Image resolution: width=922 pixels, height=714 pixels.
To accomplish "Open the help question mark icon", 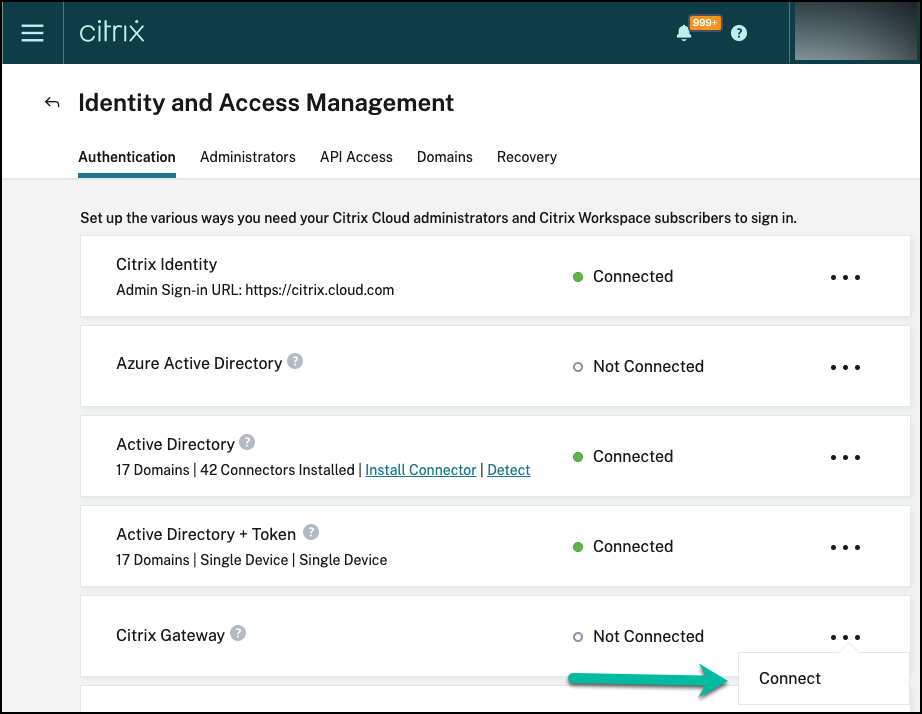I will coord(739,33).
